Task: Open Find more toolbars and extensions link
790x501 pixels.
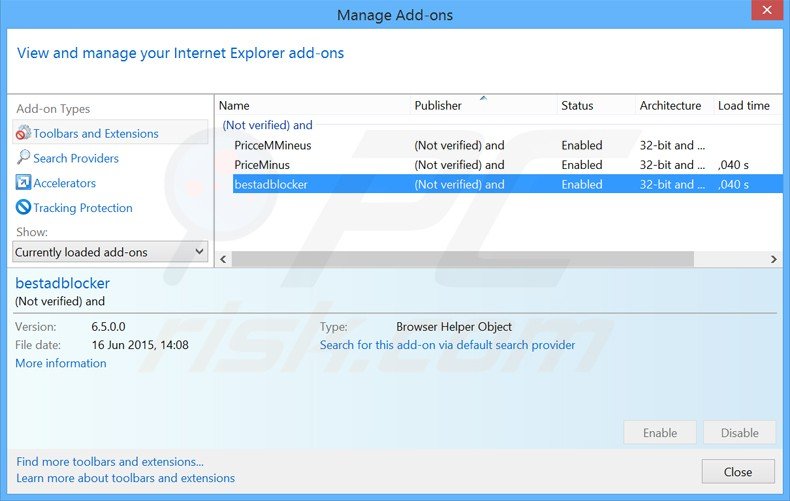Action: [110, 462]
